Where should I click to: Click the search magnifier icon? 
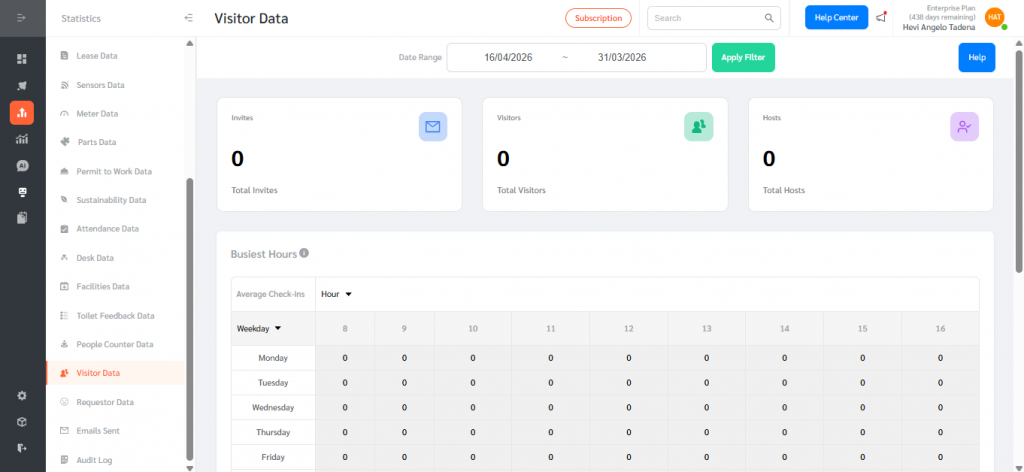pyautogui.click(x=769, y=18)
